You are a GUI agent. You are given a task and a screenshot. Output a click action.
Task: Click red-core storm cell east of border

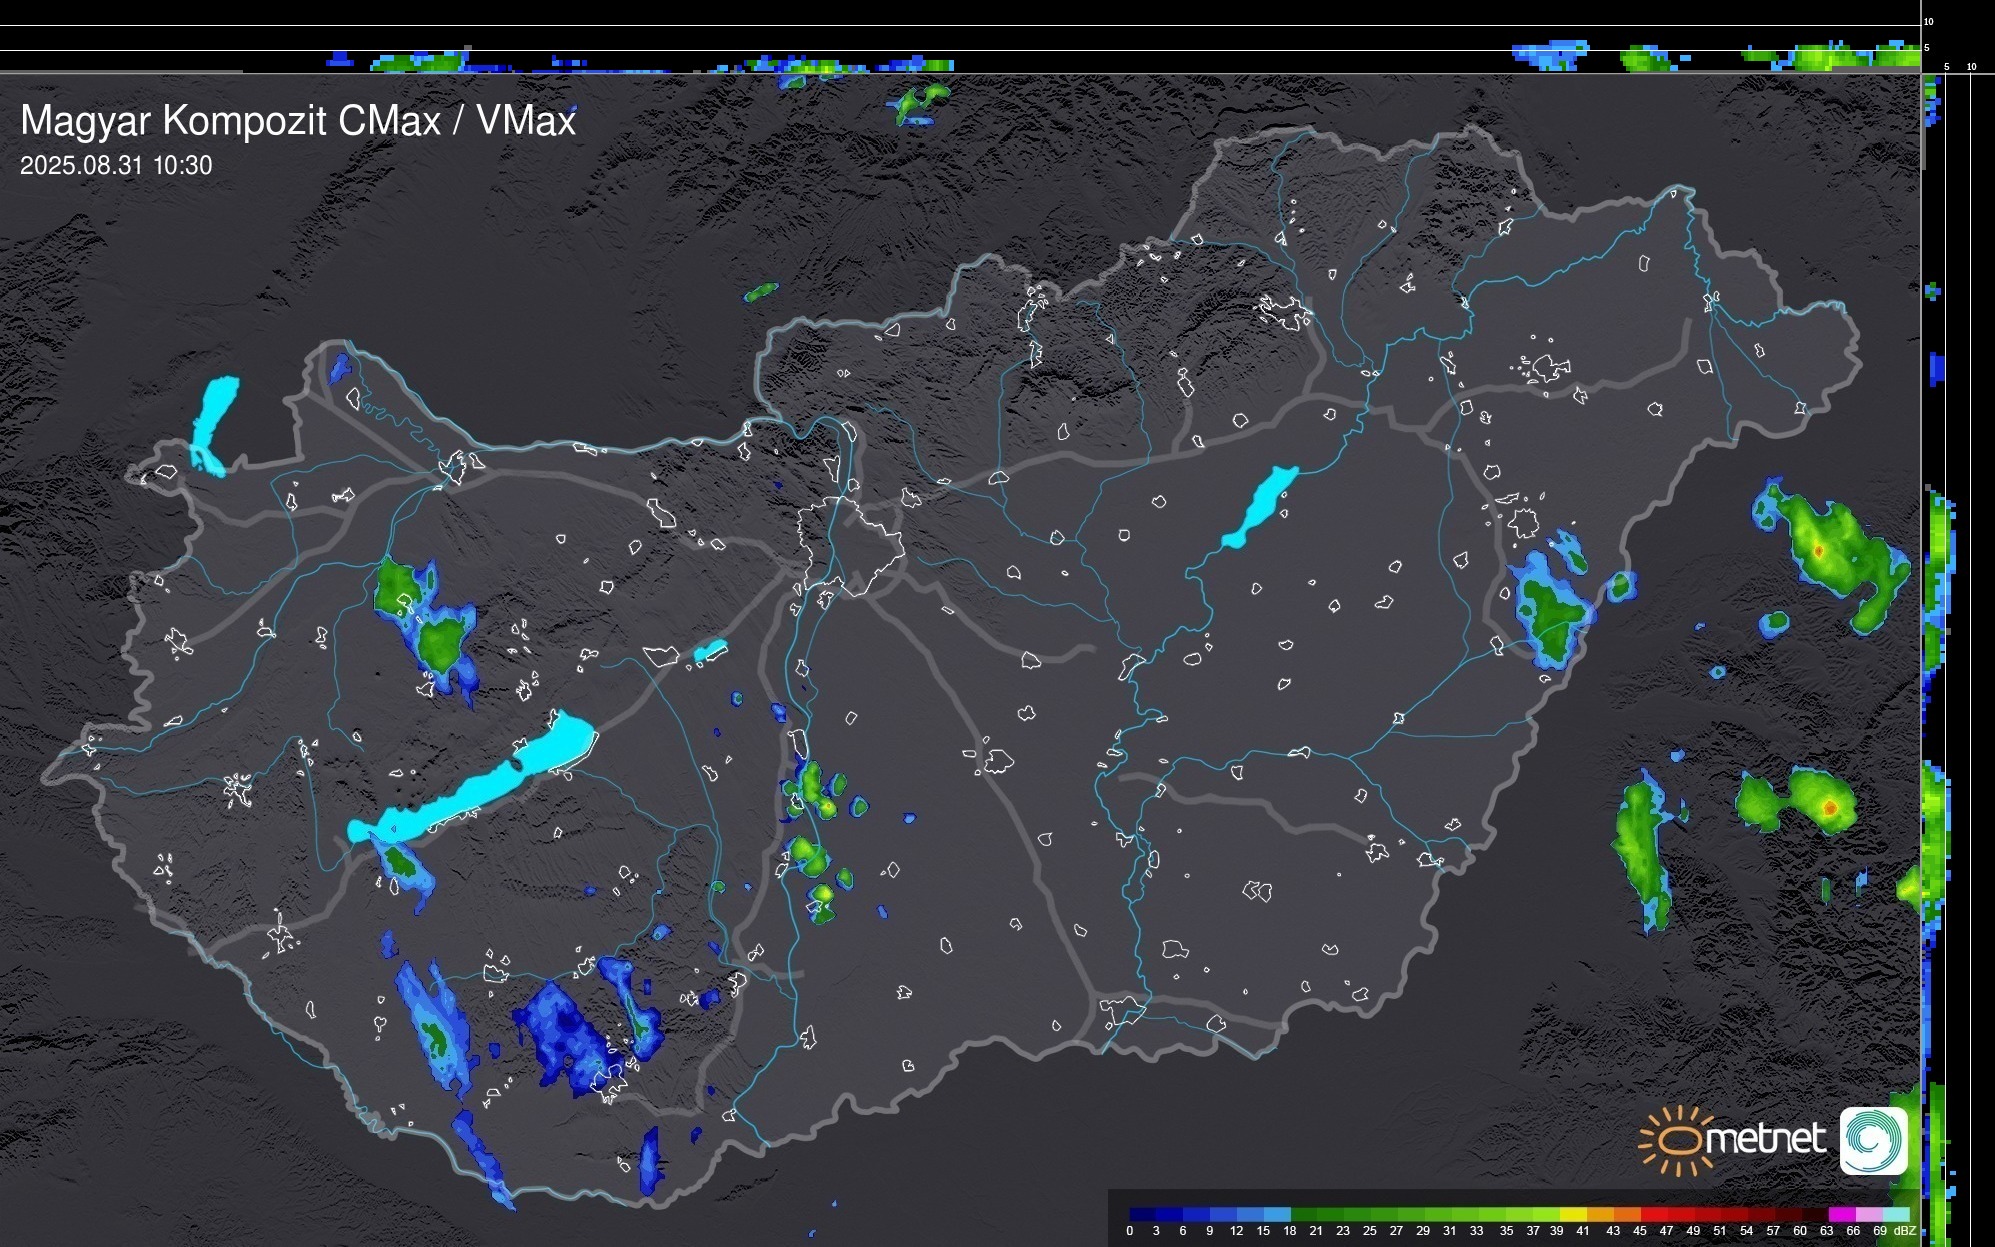pos(1817,551)
